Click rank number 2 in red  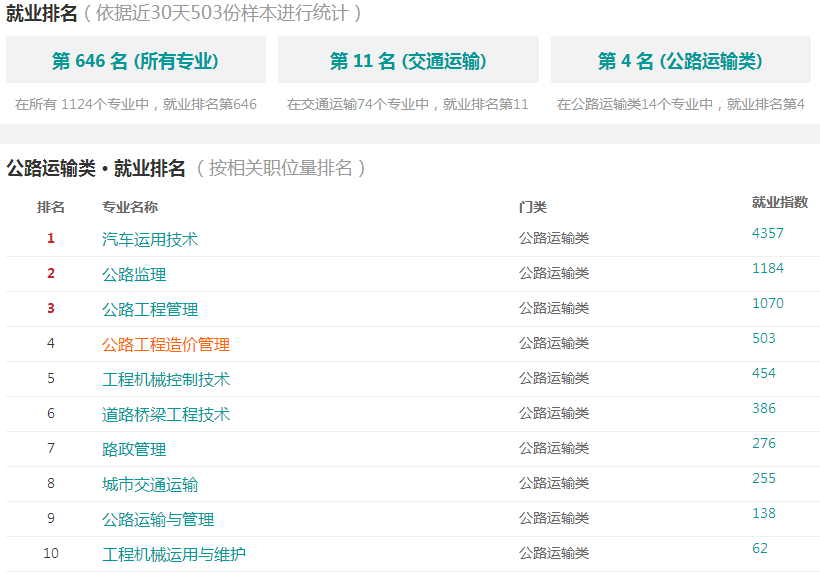click(51, 273)
